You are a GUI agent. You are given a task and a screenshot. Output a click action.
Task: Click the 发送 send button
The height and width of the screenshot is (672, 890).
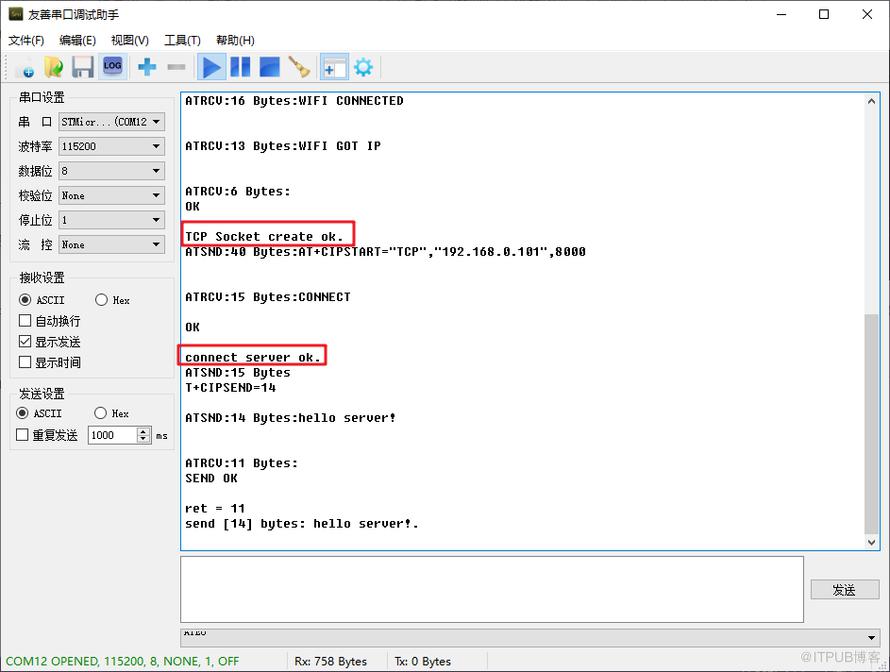pos(845,590)
